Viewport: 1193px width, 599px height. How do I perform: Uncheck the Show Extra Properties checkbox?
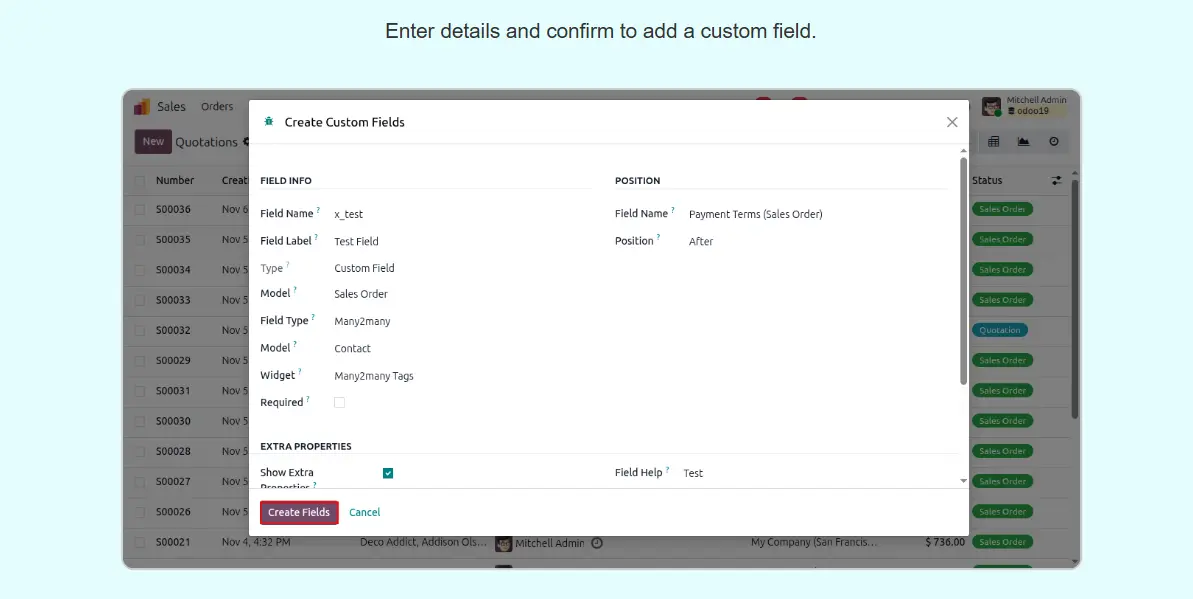coord(388,473)
